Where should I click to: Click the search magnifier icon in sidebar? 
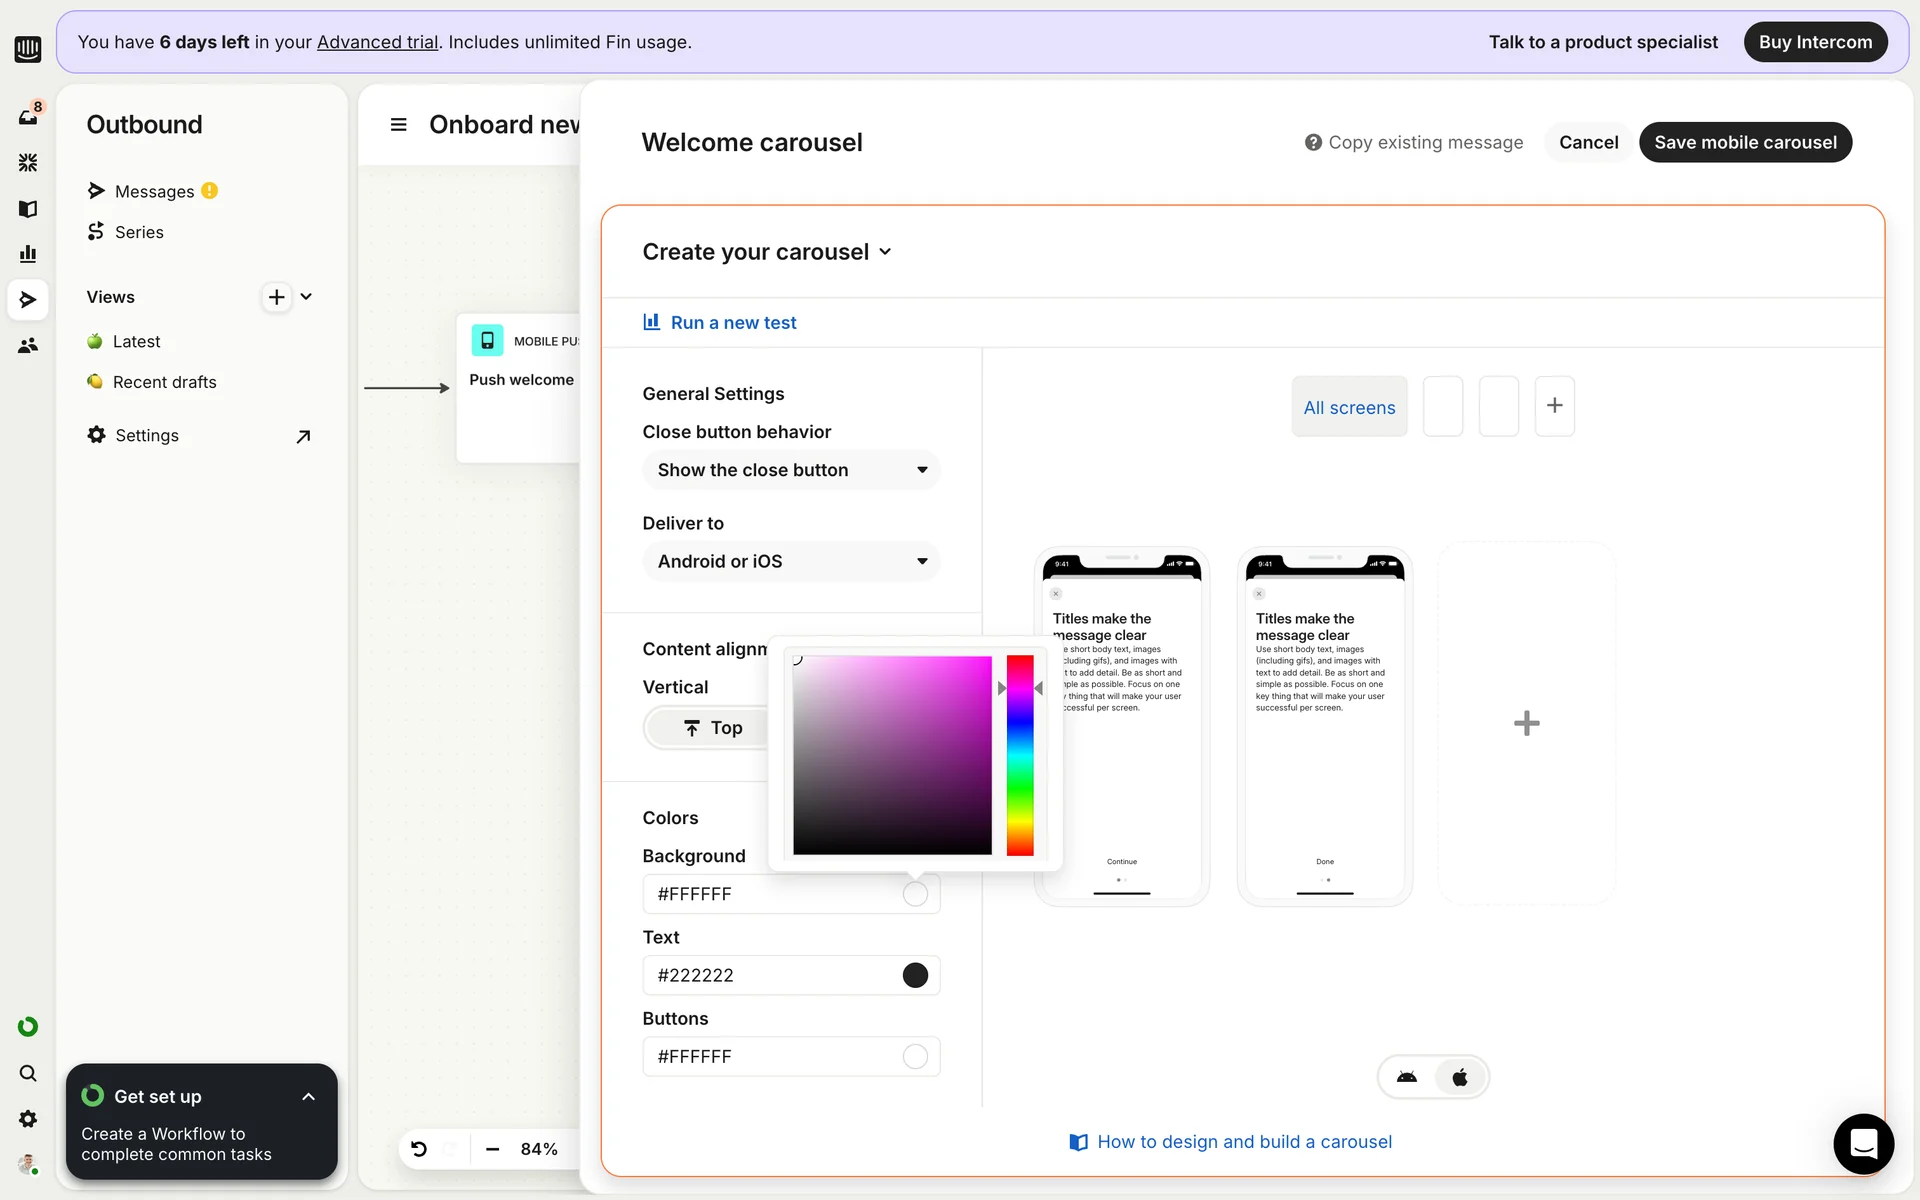point(28,1073)
